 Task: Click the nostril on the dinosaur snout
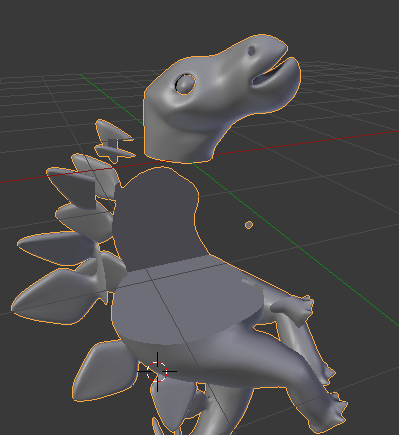tap(251, 51)
